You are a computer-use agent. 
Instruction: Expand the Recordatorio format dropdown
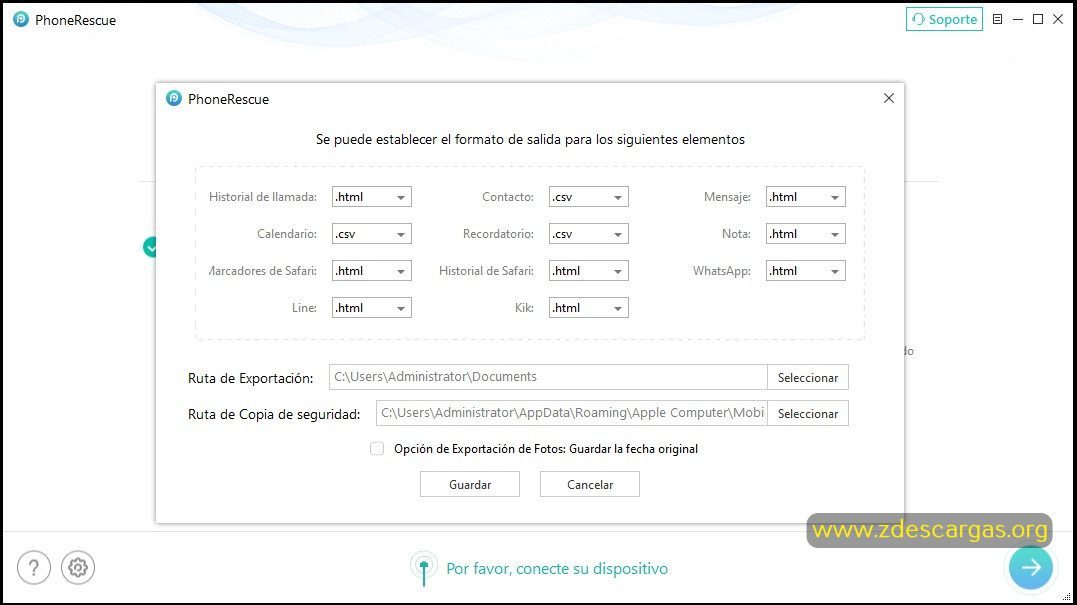(589, 234)
